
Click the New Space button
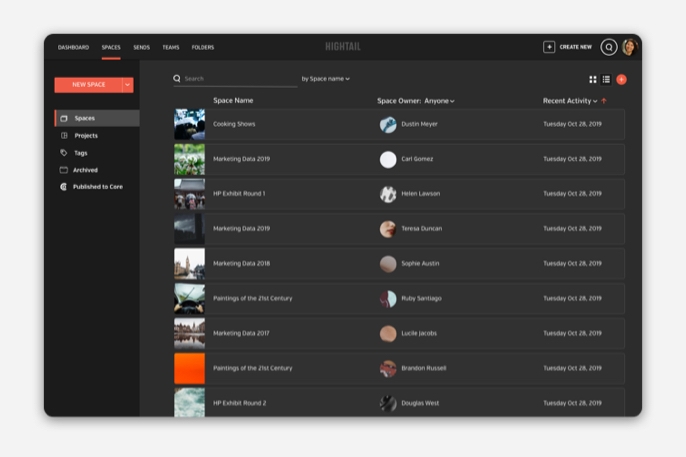(x=88, y=85)
